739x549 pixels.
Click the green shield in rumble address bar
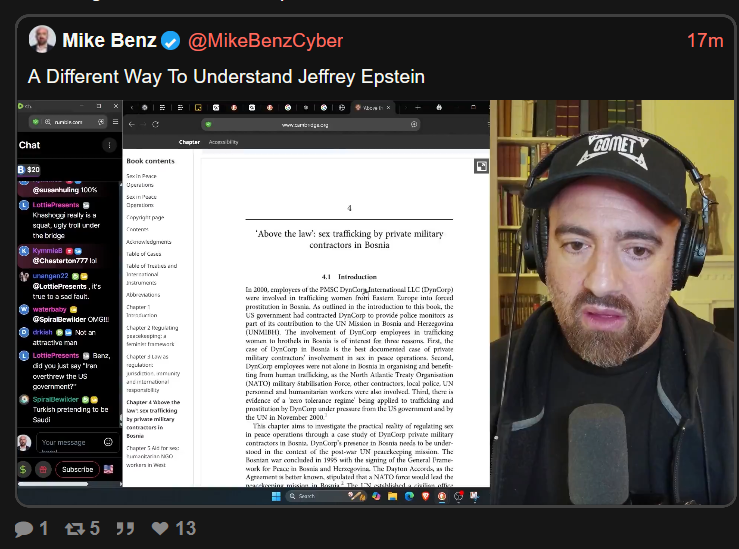(36, 122)
